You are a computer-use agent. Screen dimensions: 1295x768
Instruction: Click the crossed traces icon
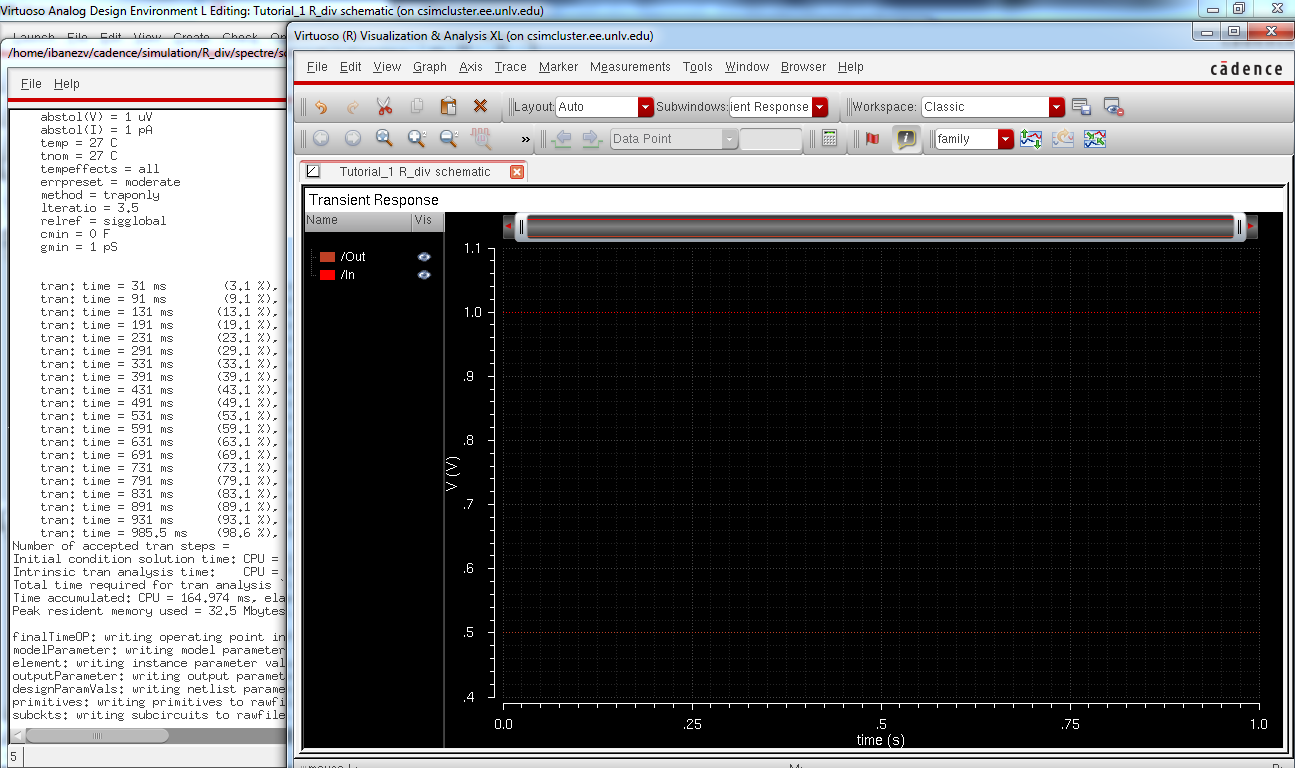(1095, 139)
